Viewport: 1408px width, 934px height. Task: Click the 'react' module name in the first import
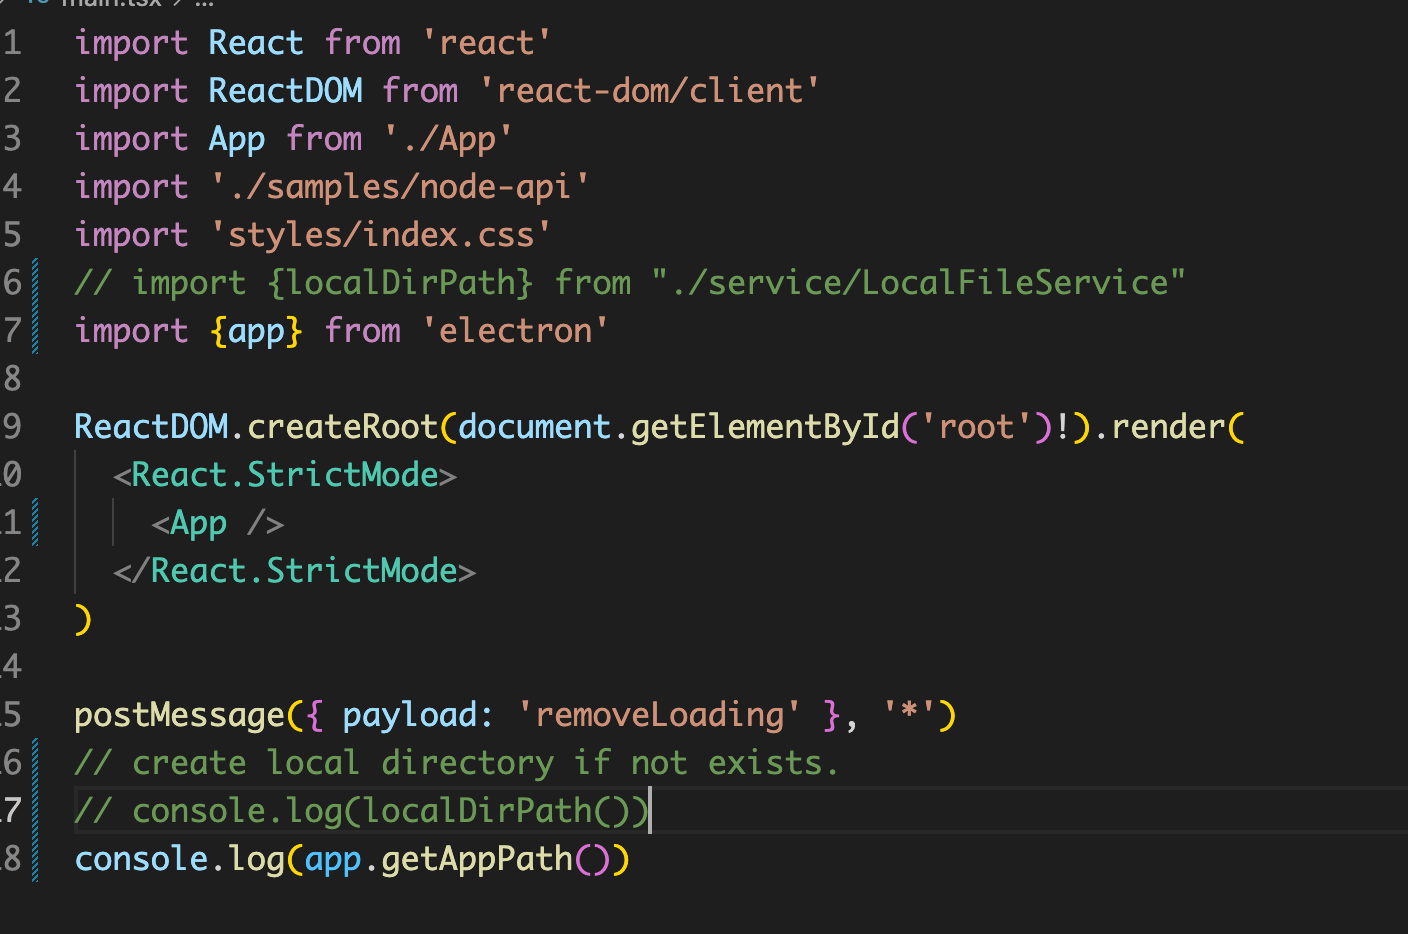point(488,42)
